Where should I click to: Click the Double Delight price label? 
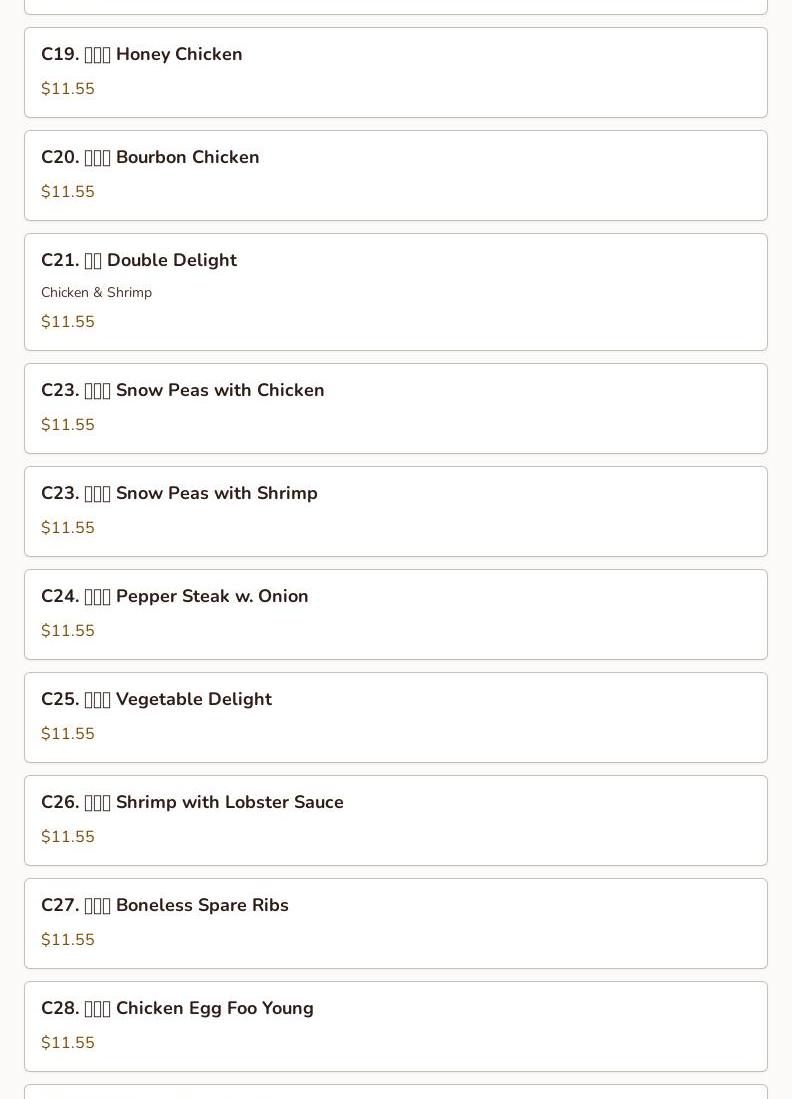click(x=68, y=322)
